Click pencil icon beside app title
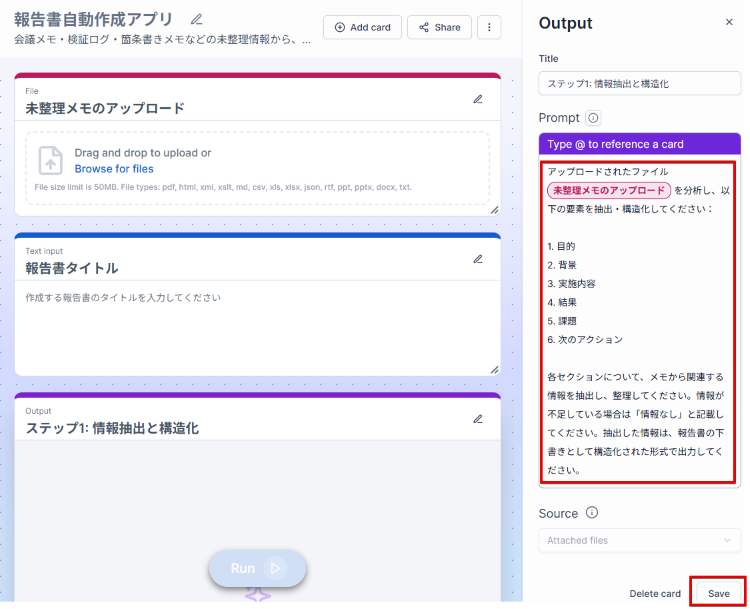The image size is (750, 609). (196, 19)
